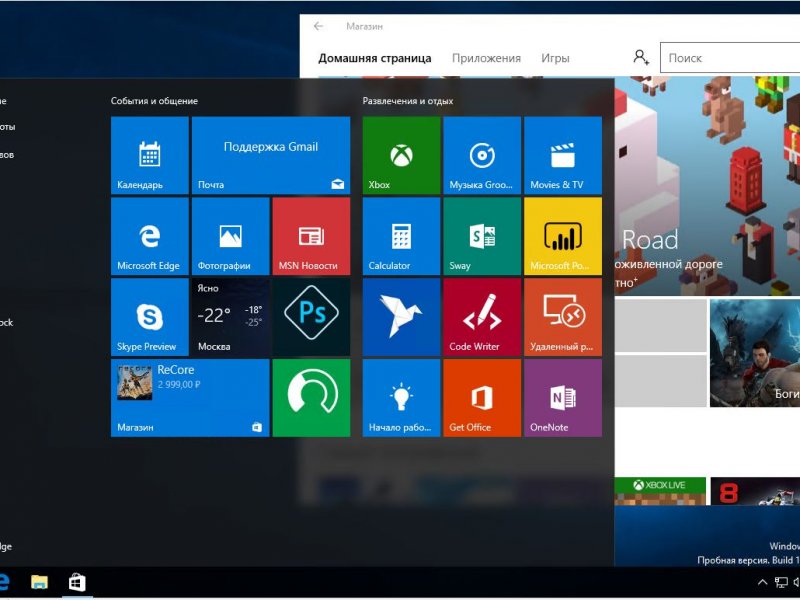This screenshot has height=600, width=800.
Task: Open the Удаленный рабочий стол tile
Action: click(563, 317)
